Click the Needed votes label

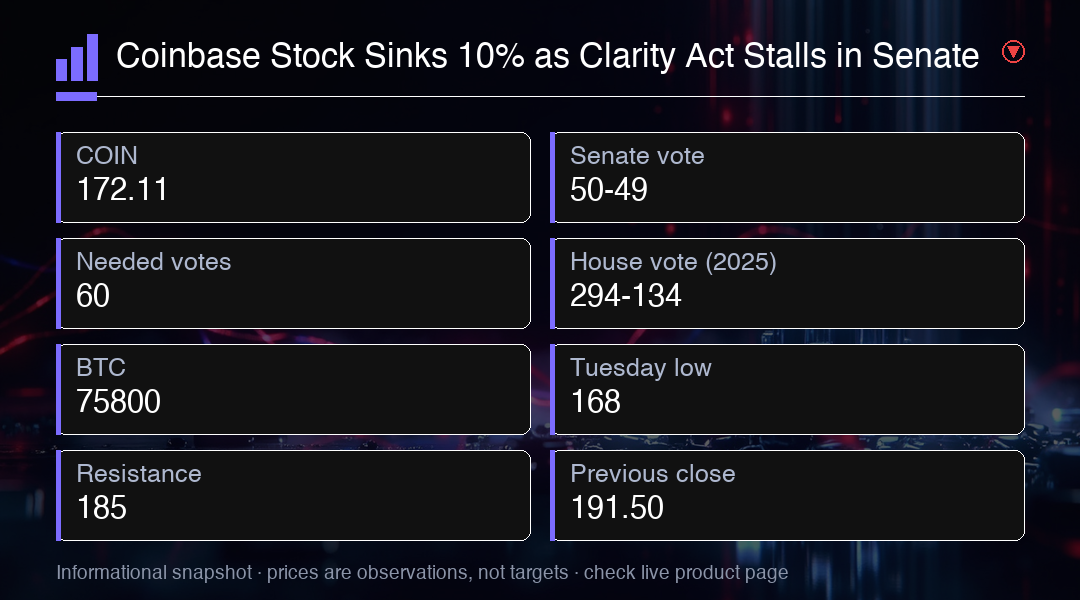coord(154,262)
